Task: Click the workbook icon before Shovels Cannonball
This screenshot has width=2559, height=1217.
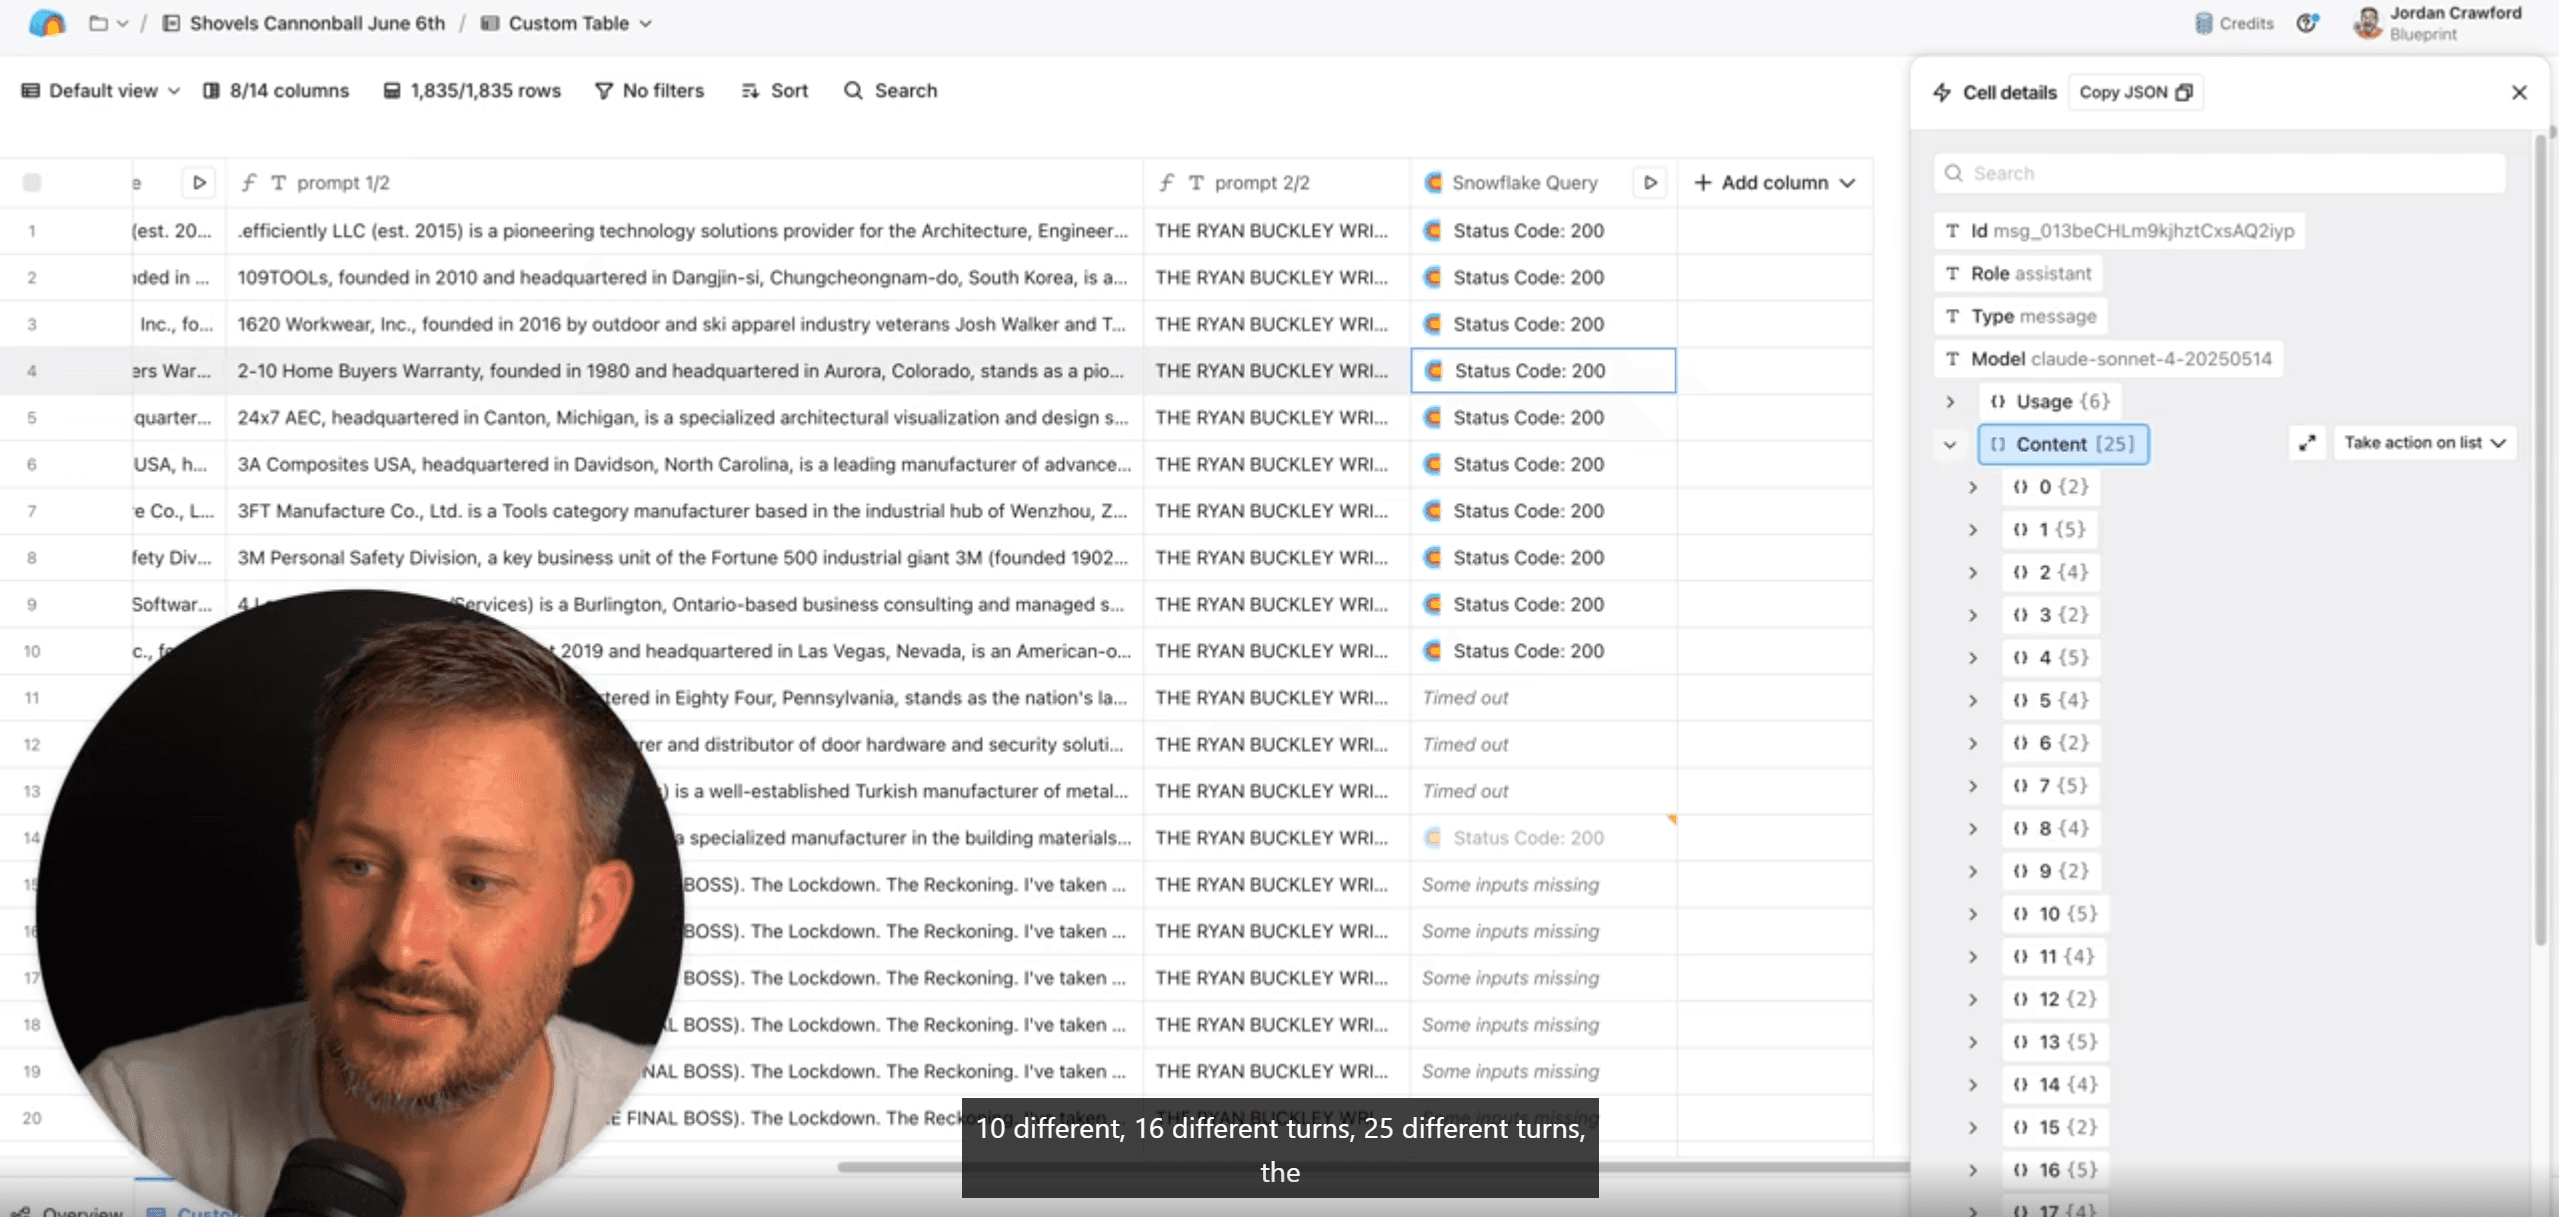Action: click(x=171, y=23)
